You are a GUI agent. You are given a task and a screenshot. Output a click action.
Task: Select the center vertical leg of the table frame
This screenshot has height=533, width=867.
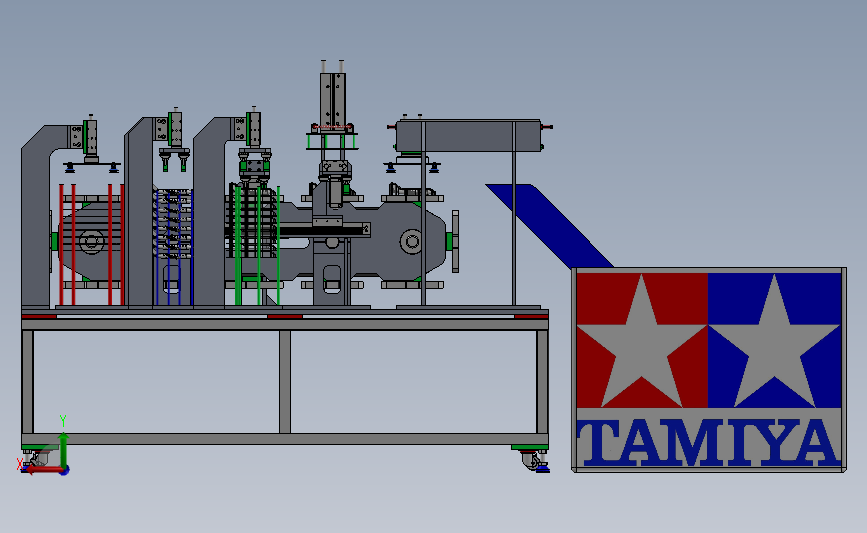[285, 382]
